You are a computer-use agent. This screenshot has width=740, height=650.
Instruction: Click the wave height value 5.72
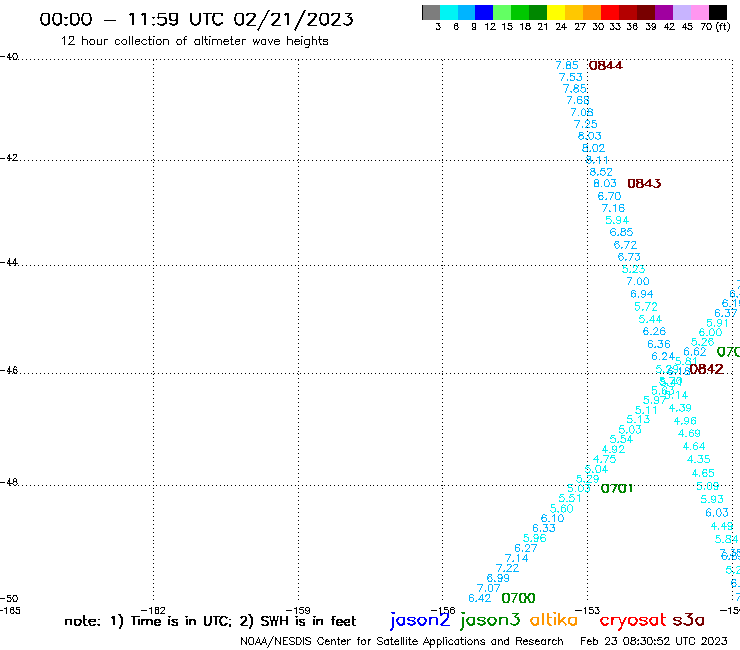646,307
